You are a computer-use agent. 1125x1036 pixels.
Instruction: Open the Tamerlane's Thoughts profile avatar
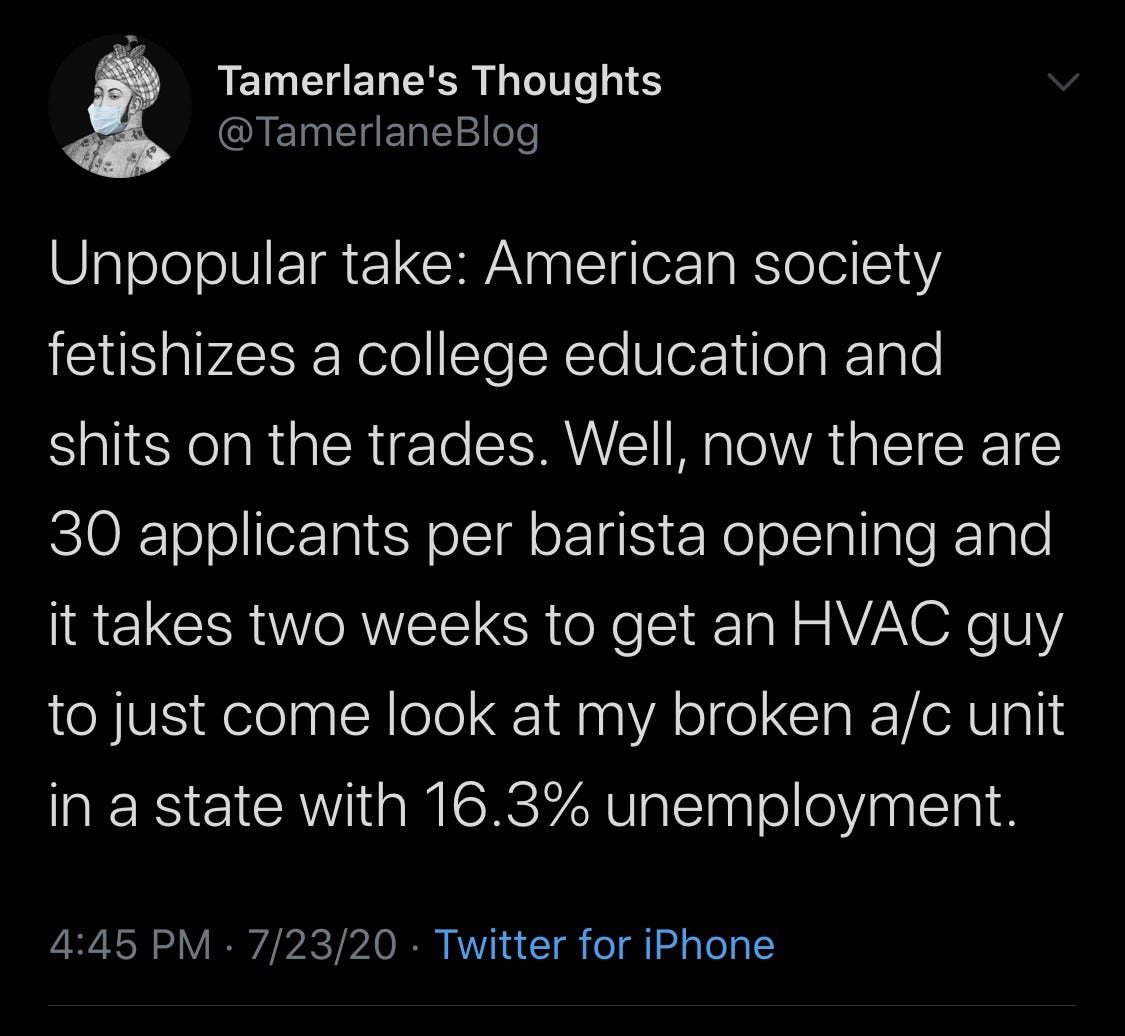(x=120, y=106)
